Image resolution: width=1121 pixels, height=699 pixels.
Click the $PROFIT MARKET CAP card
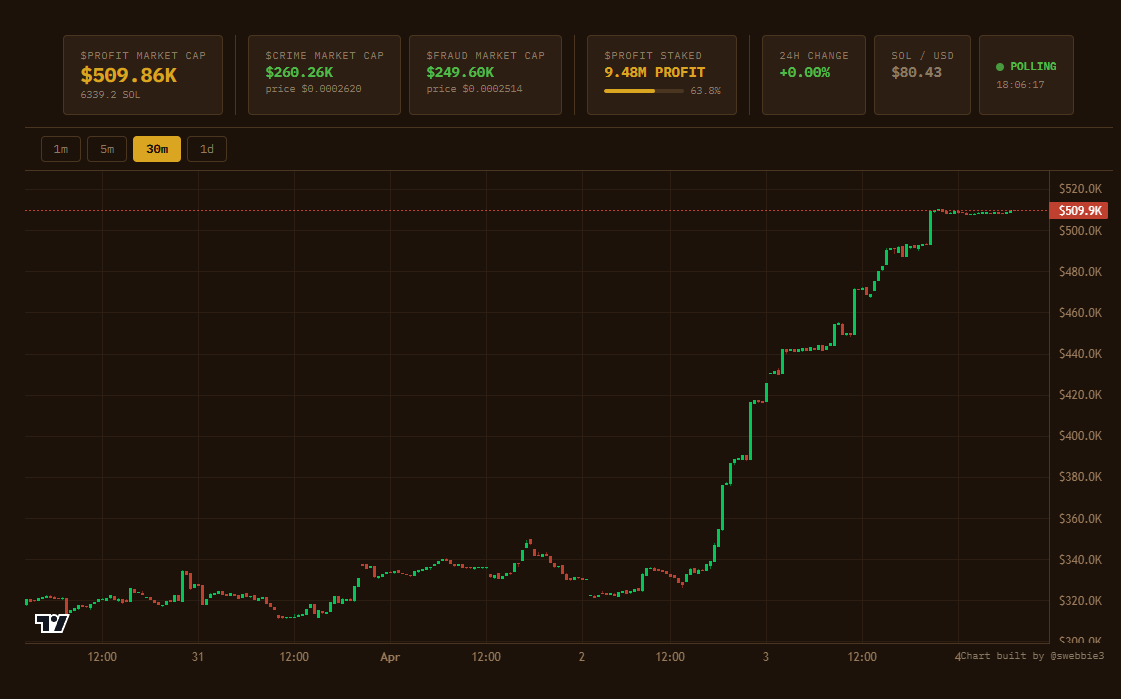click(143, 75)
